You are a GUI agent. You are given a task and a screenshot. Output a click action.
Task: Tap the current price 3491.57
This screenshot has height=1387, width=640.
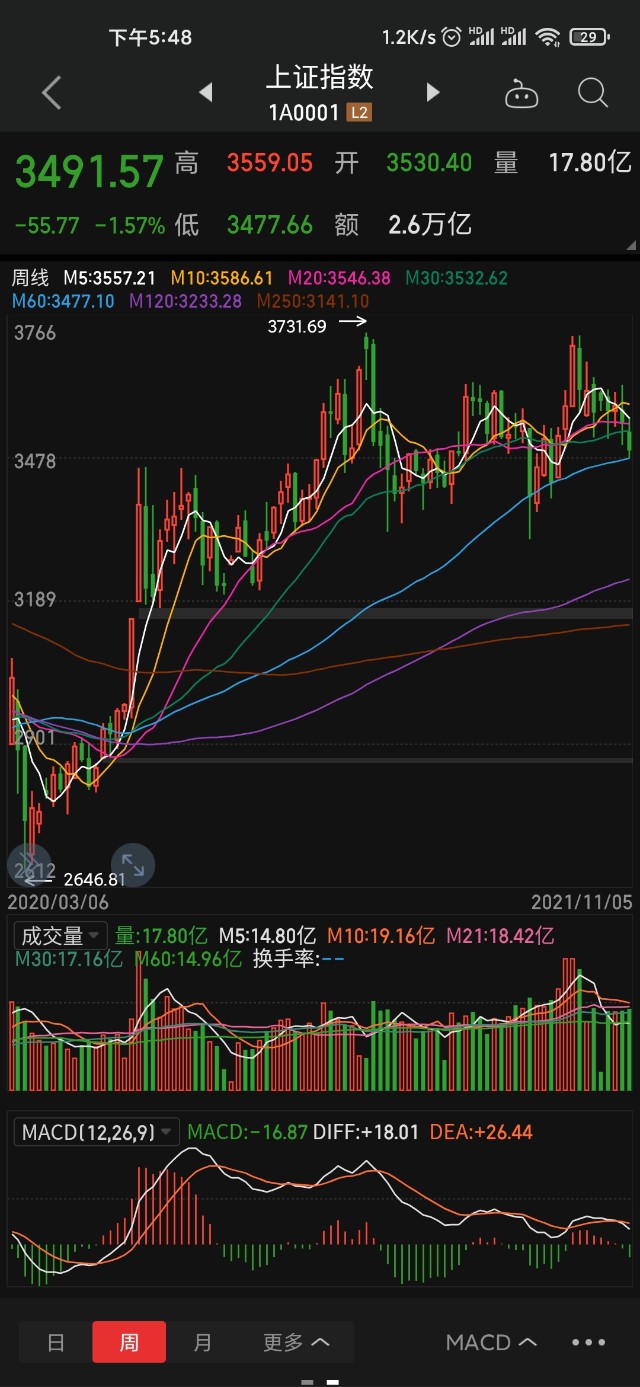[89, 172]
